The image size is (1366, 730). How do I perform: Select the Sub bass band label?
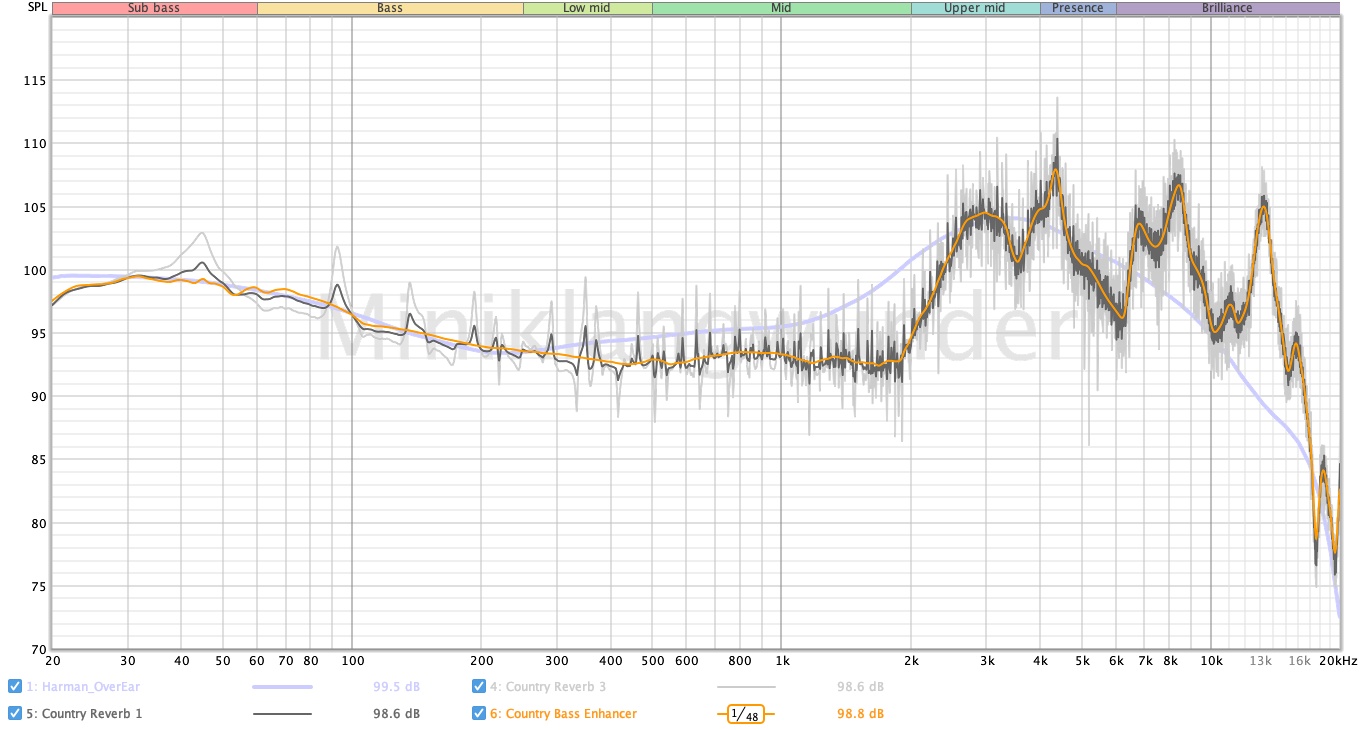[x=154, y=8]
